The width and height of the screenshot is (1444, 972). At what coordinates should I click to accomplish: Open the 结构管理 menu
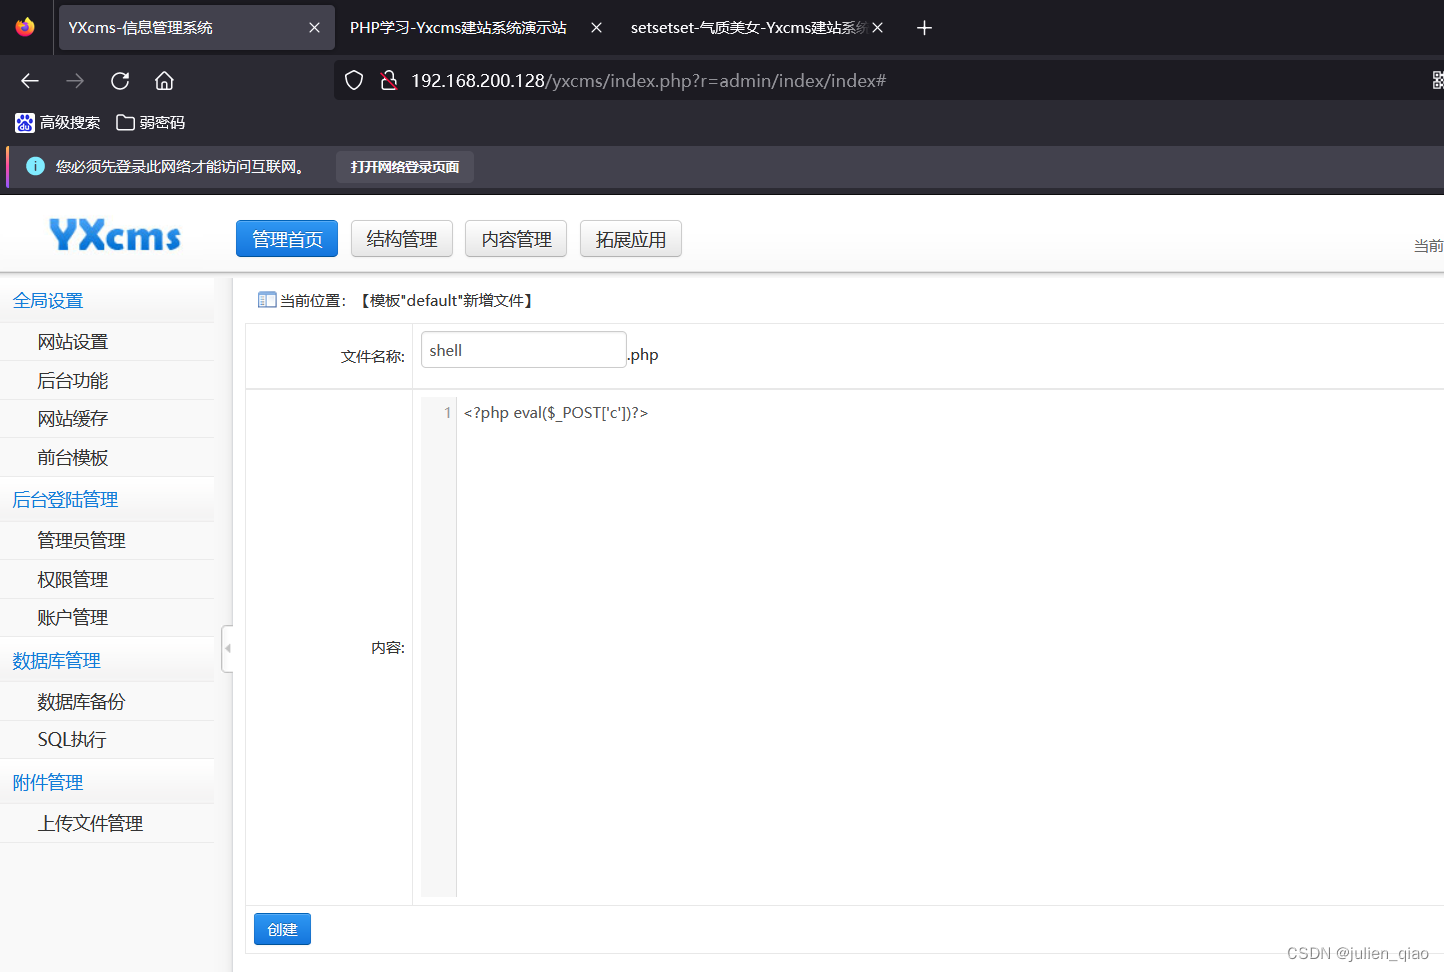(x=402, y=239)
